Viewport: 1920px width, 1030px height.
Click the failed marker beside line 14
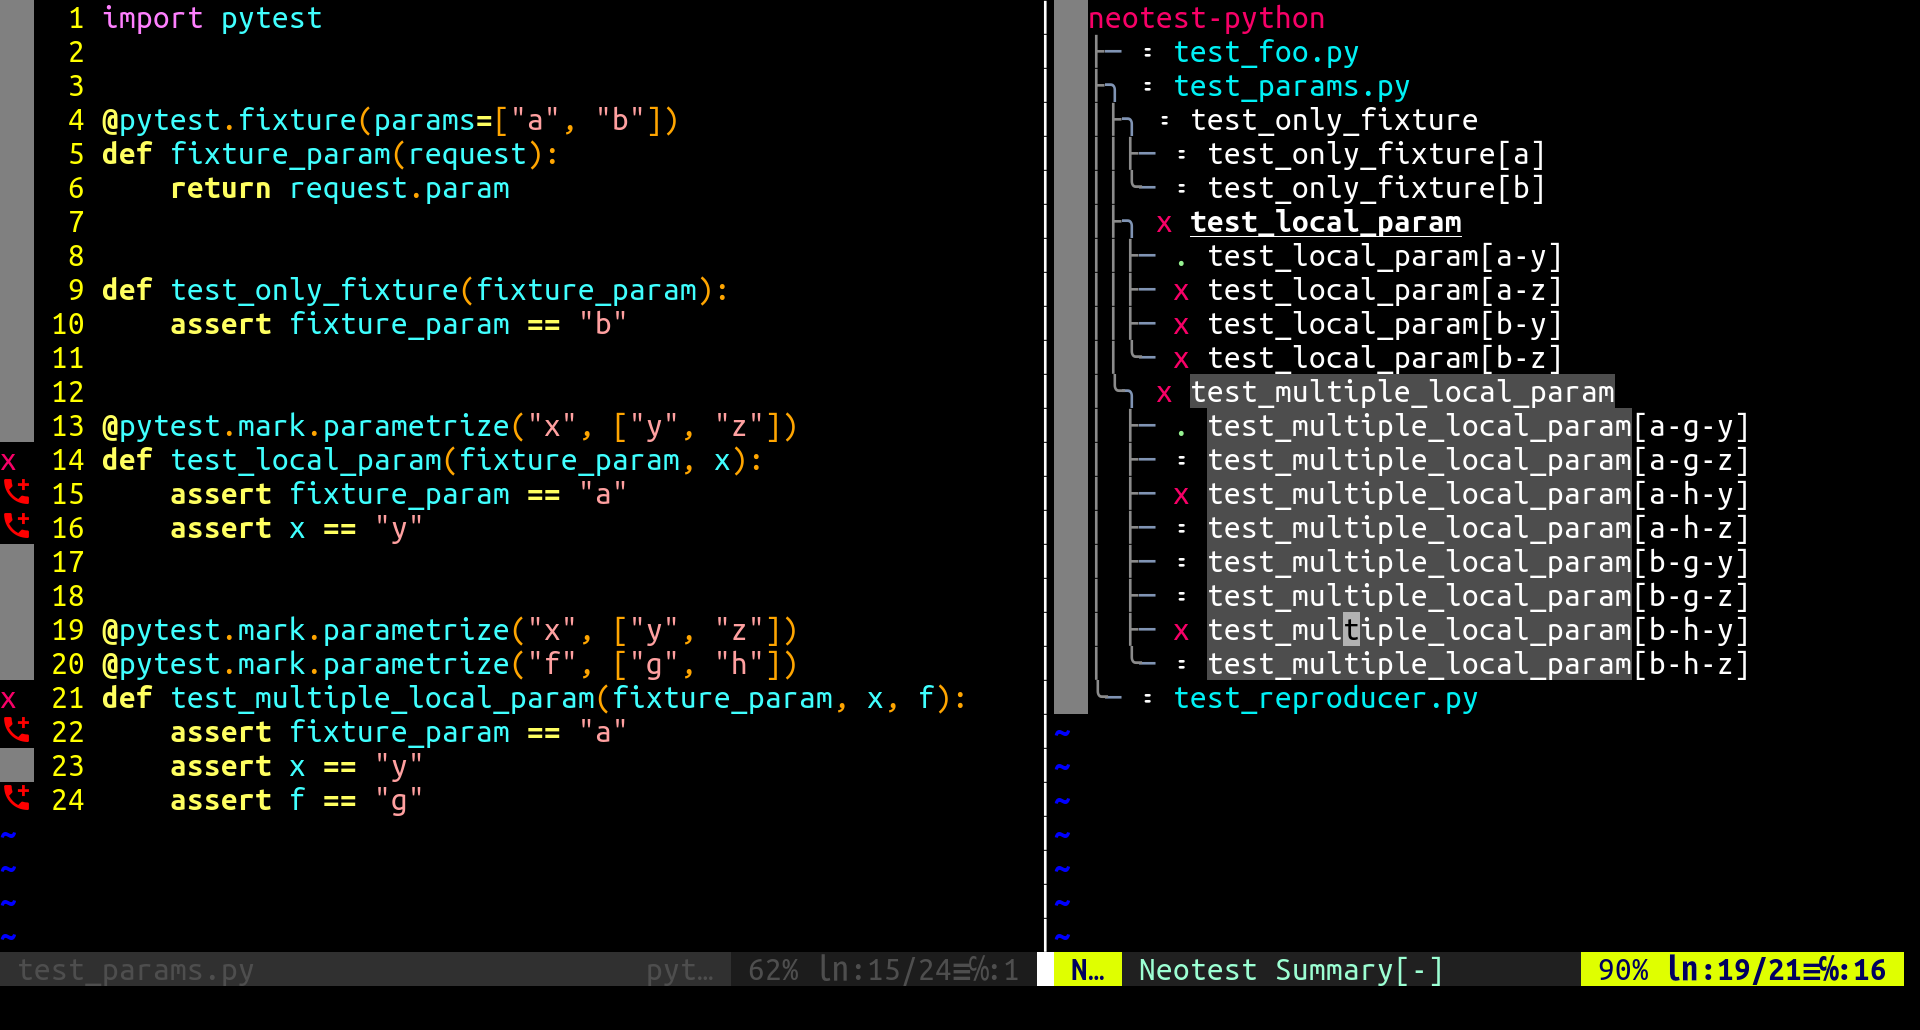coord(9,462)
